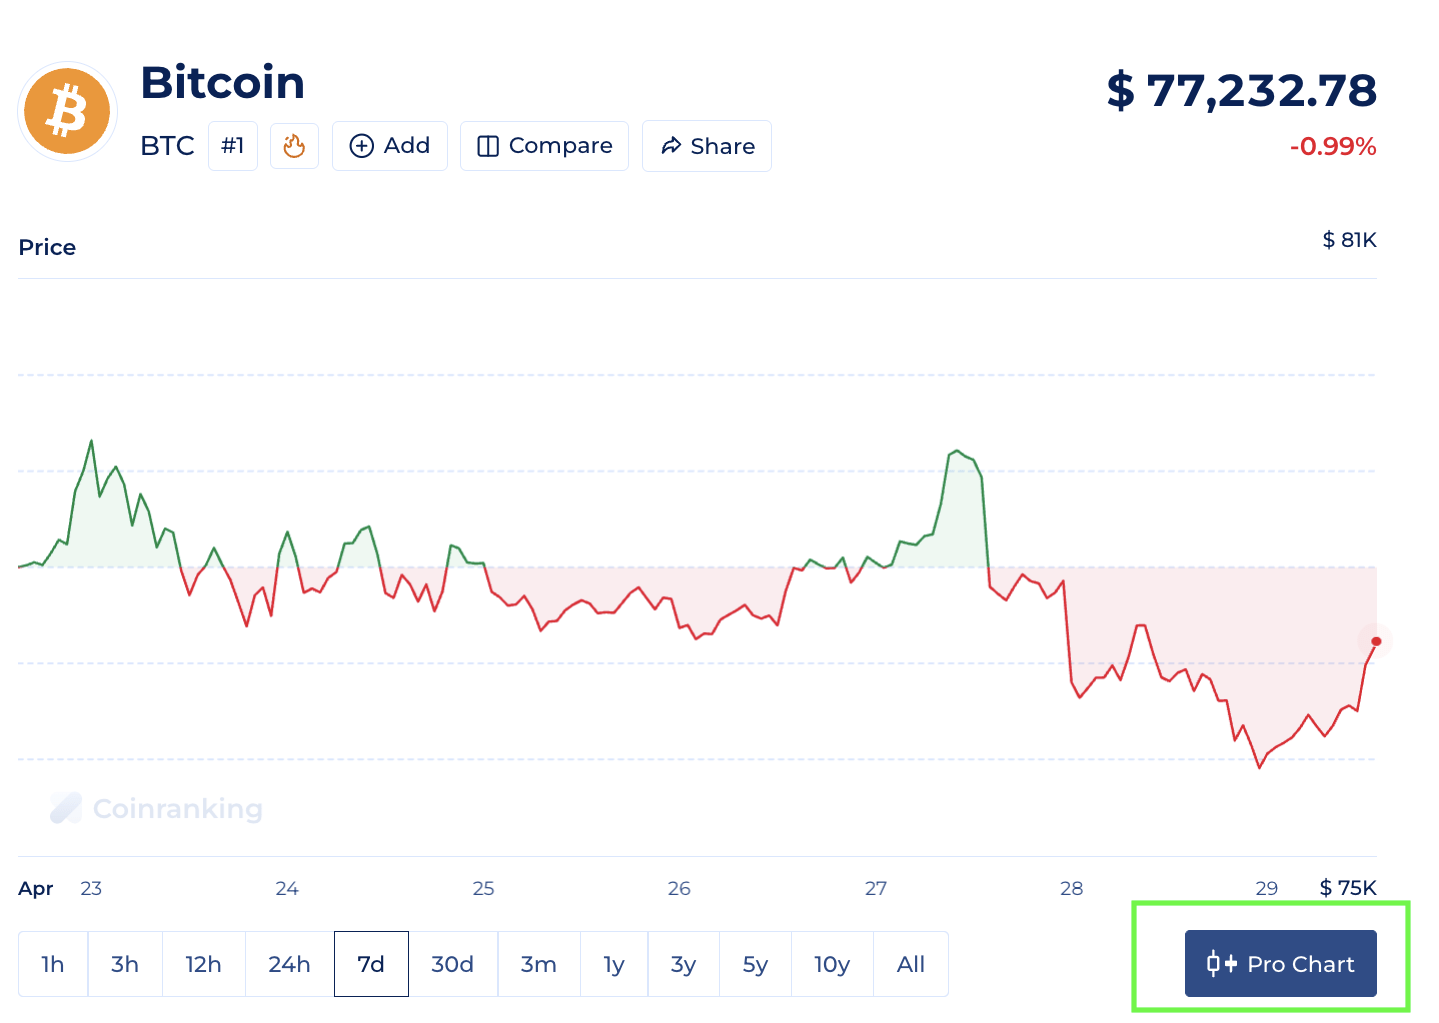The image size is (1439, 1023).
Task: Select the 3y chart period
Action: [x=683, y=964]
